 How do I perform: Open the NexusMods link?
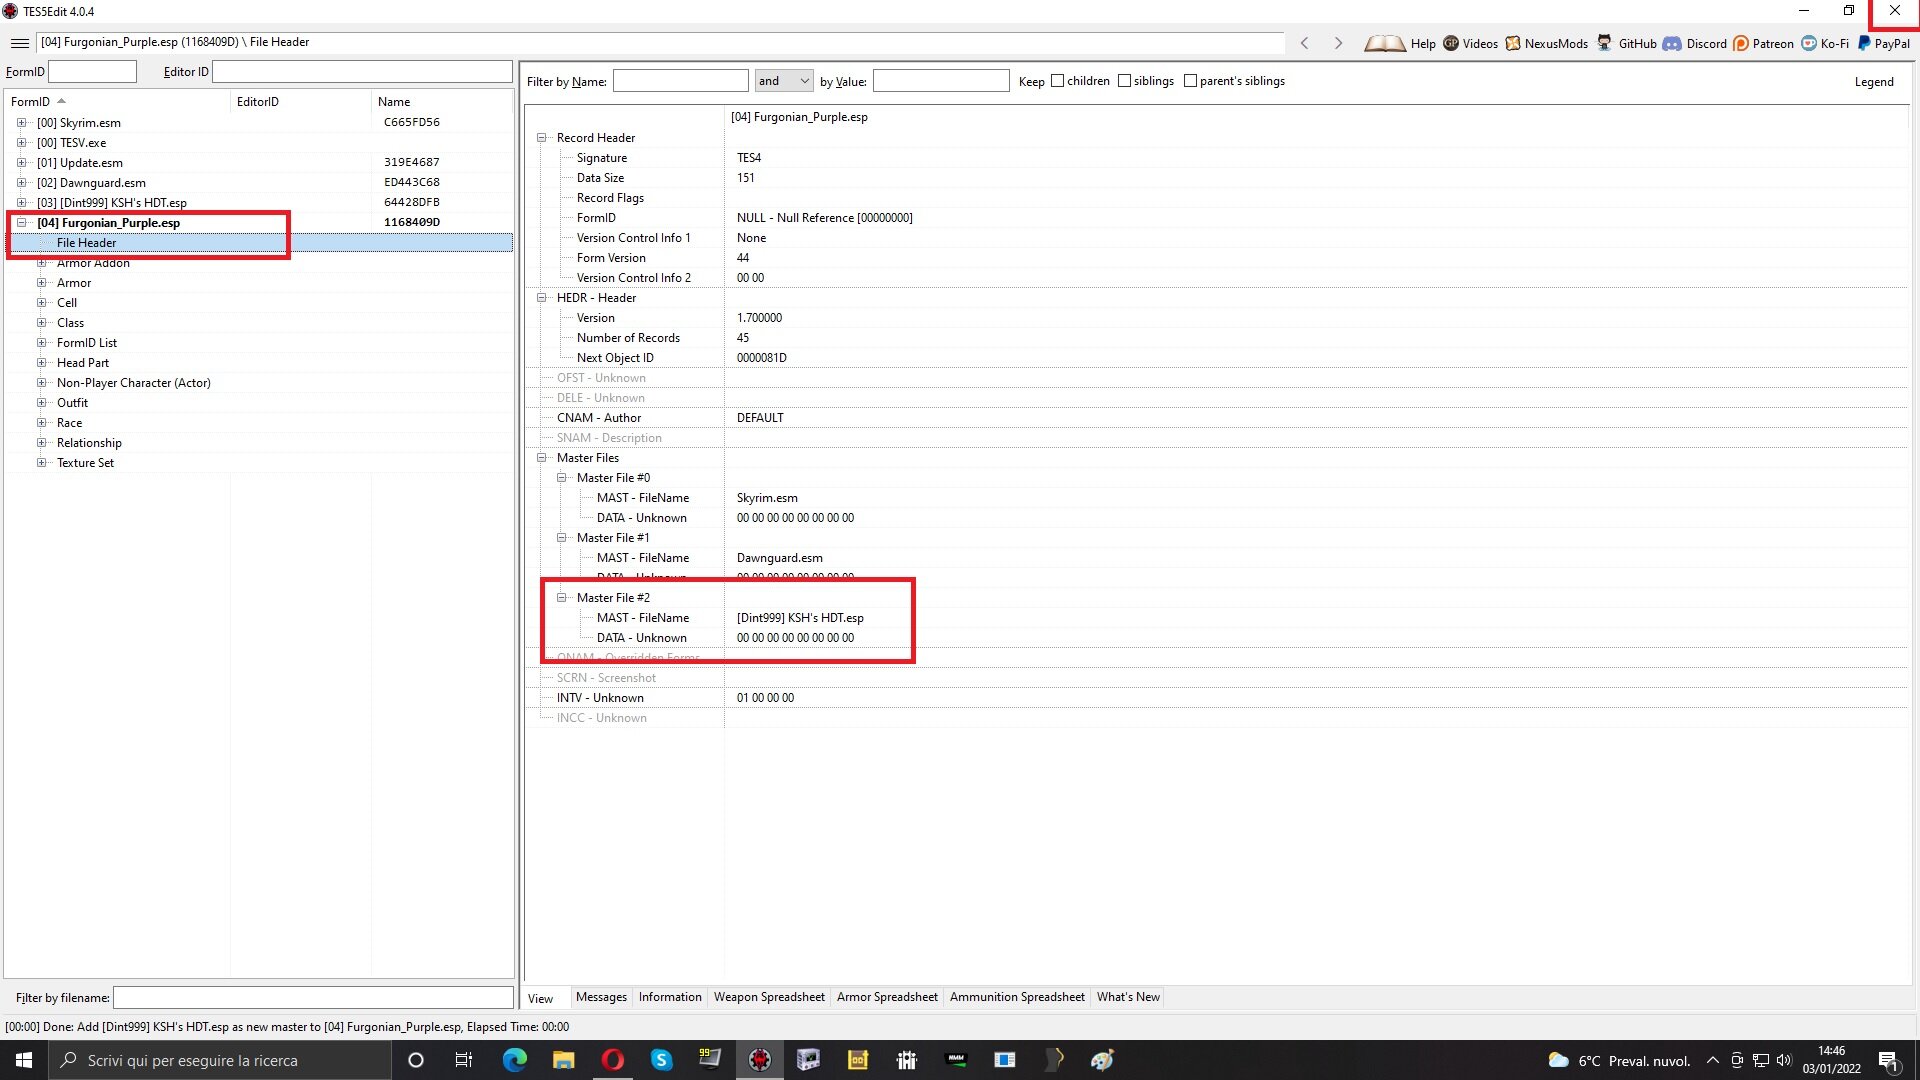tap(1546, 43)
